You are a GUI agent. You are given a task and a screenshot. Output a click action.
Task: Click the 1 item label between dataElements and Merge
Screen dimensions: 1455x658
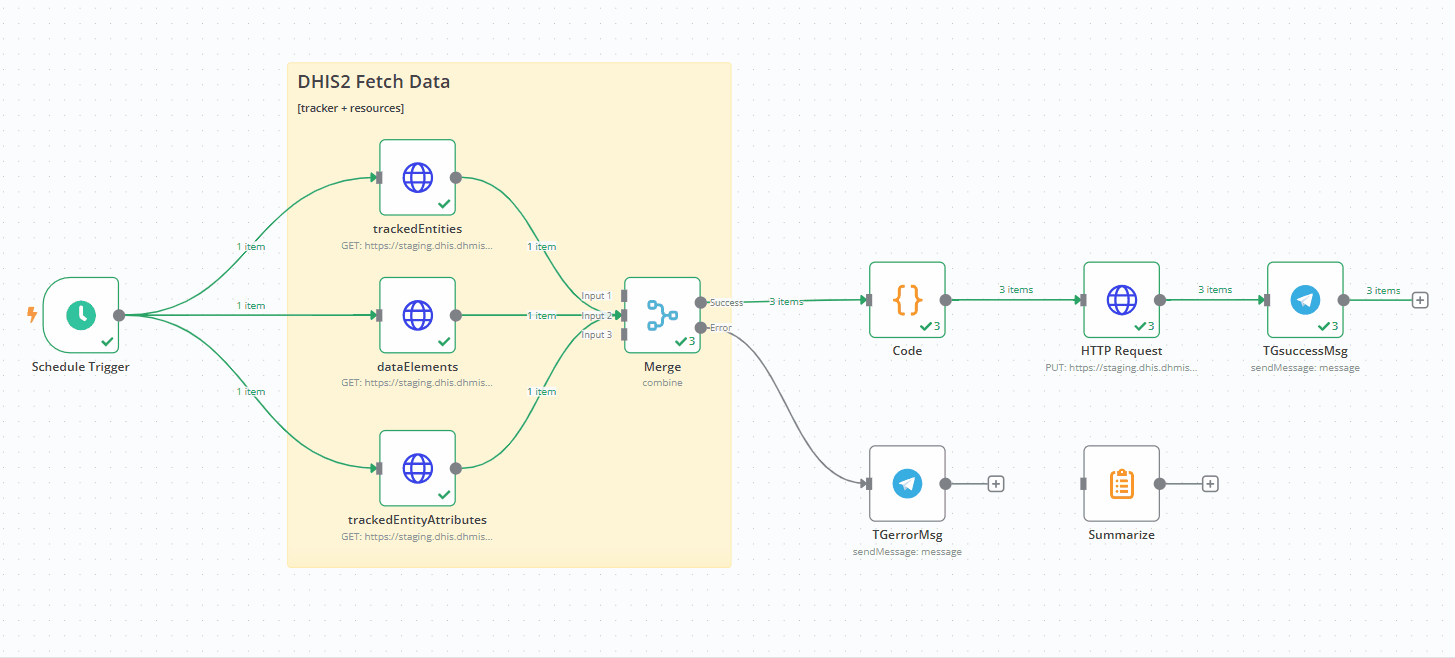tap(542, 315)
